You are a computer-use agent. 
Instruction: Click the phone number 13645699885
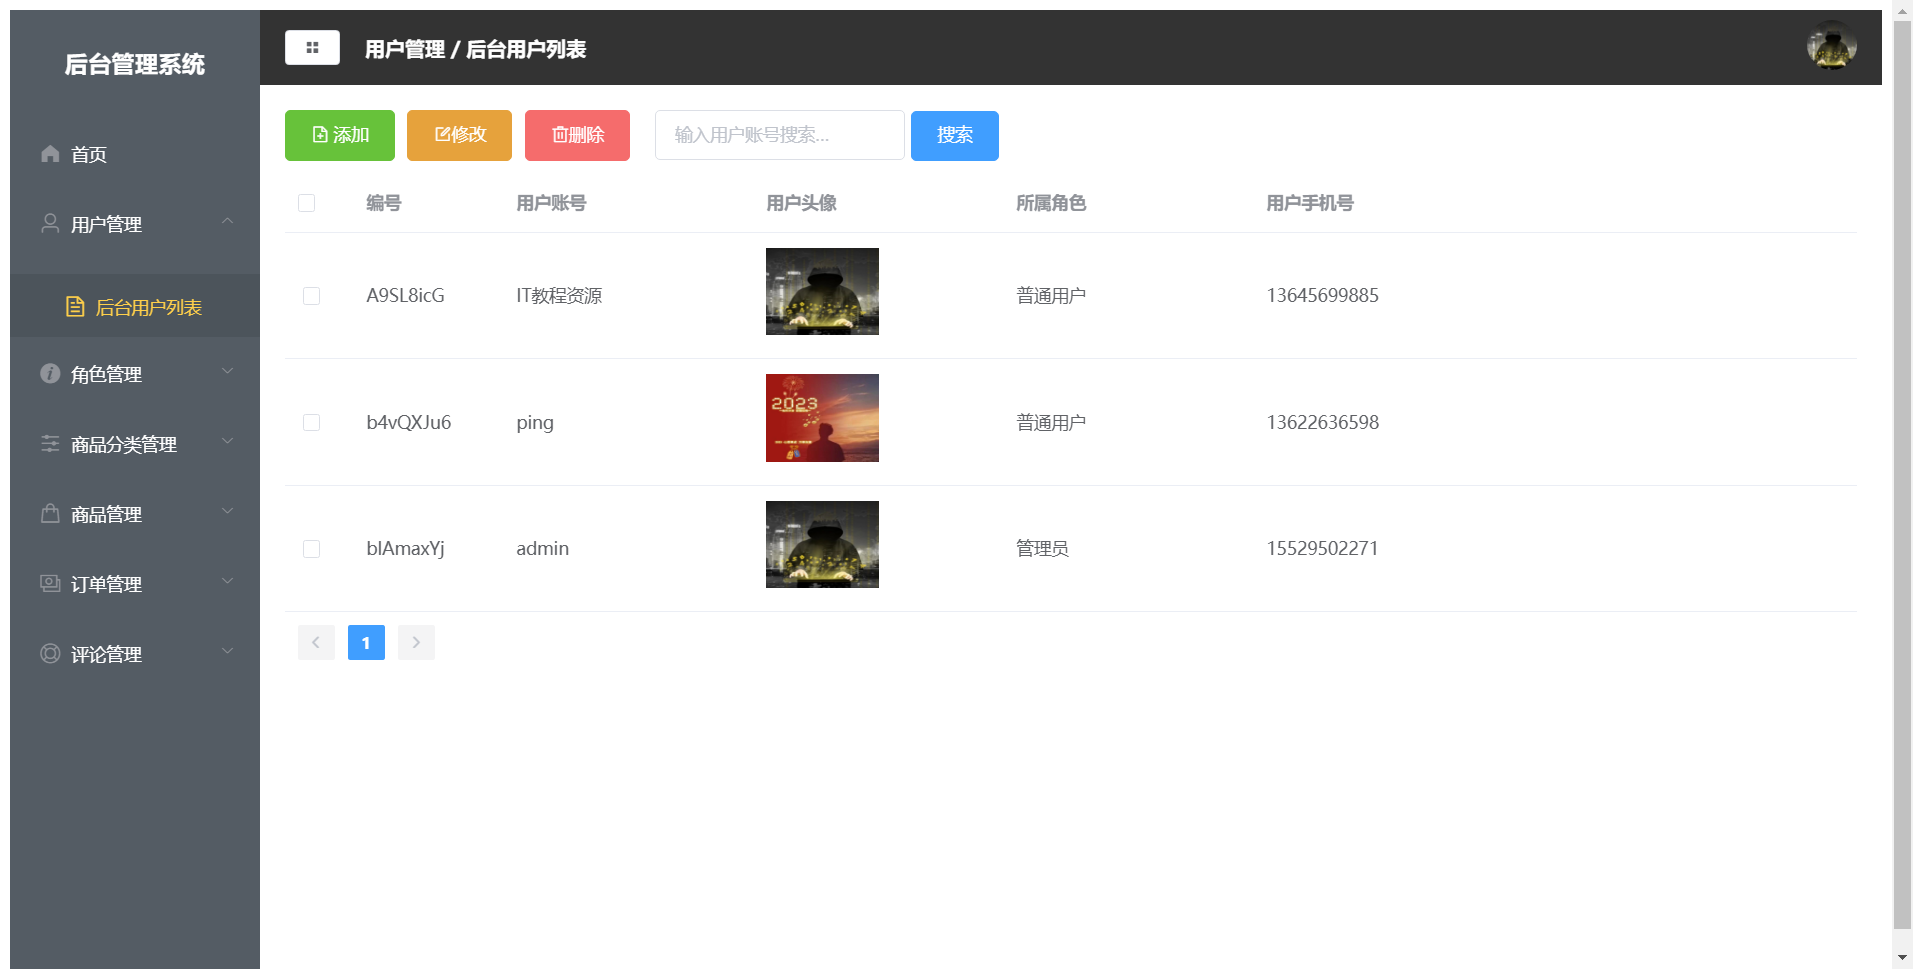click(x=1323, y=296)
